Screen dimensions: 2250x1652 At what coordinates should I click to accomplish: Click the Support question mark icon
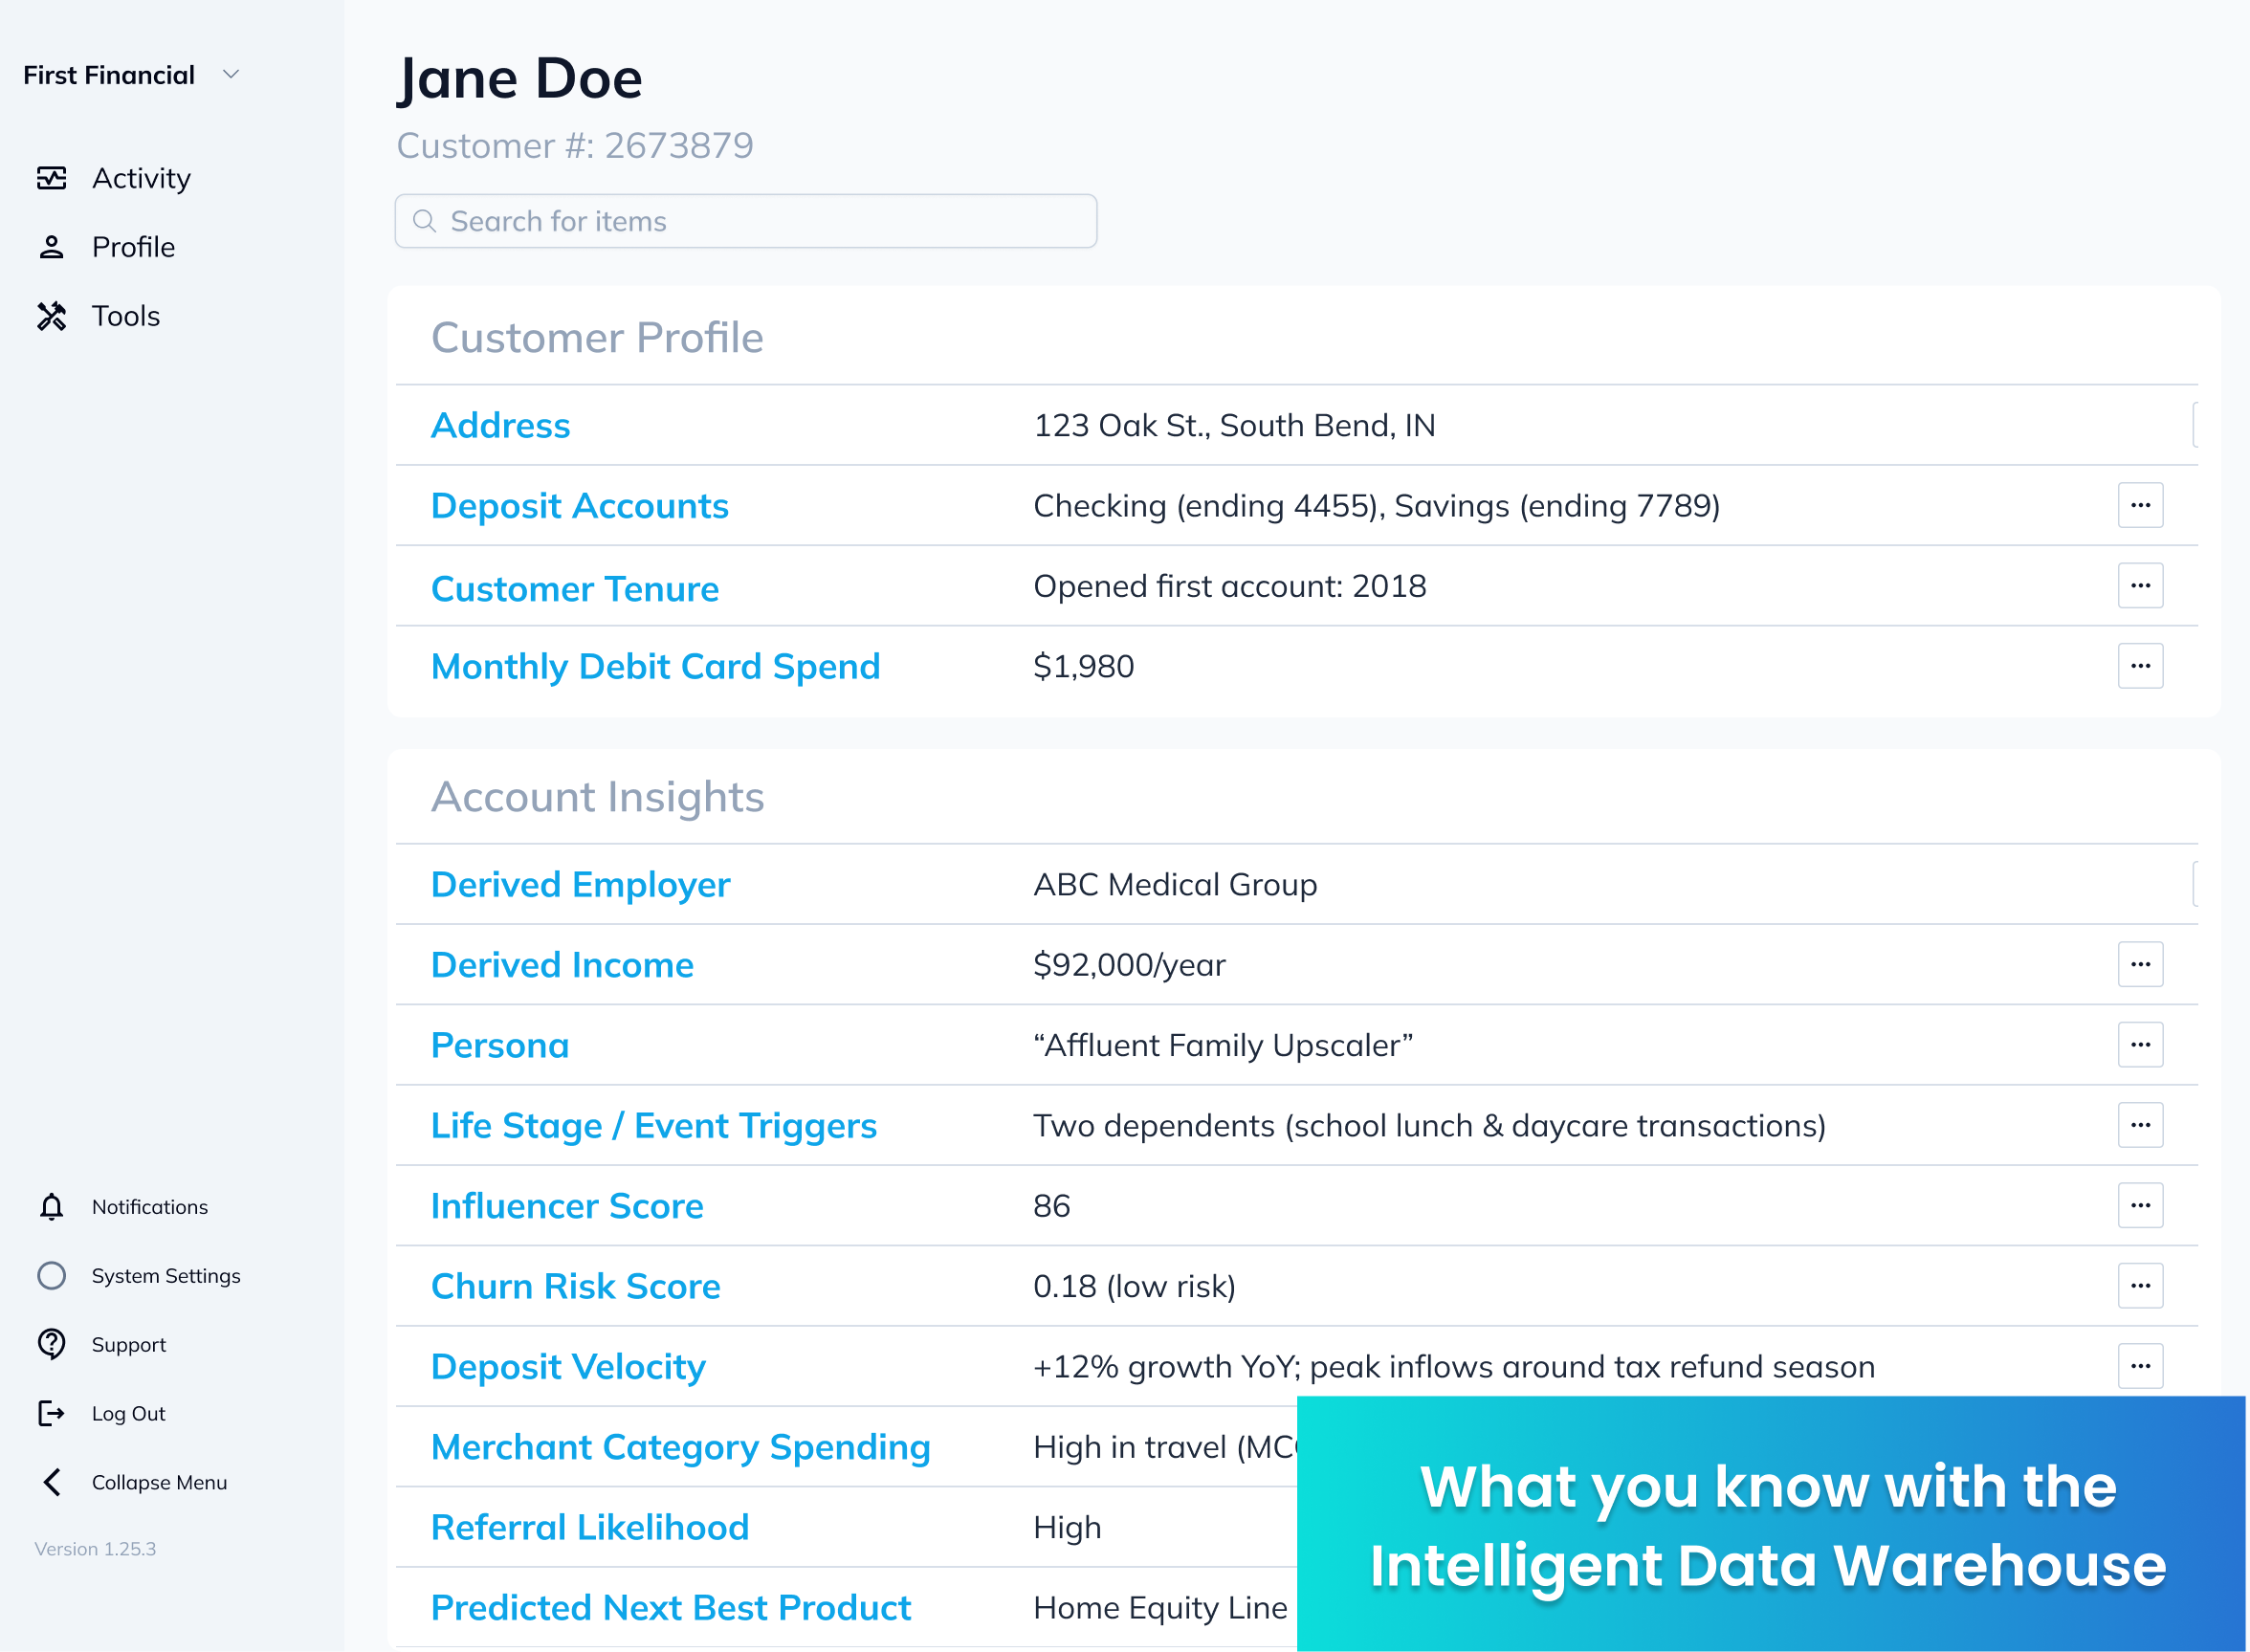pyautogui.click(x=52, y=1345)
